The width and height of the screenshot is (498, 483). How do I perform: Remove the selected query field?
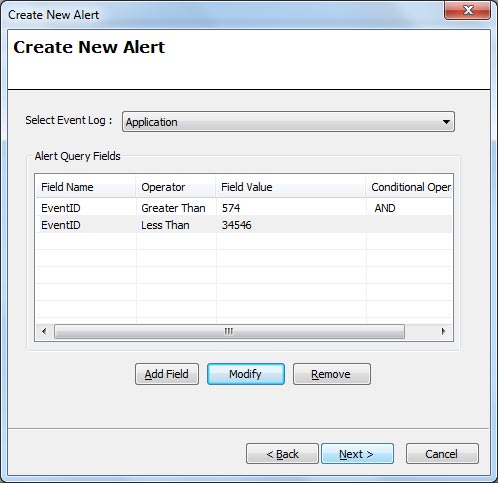click(x=332, y=374)
